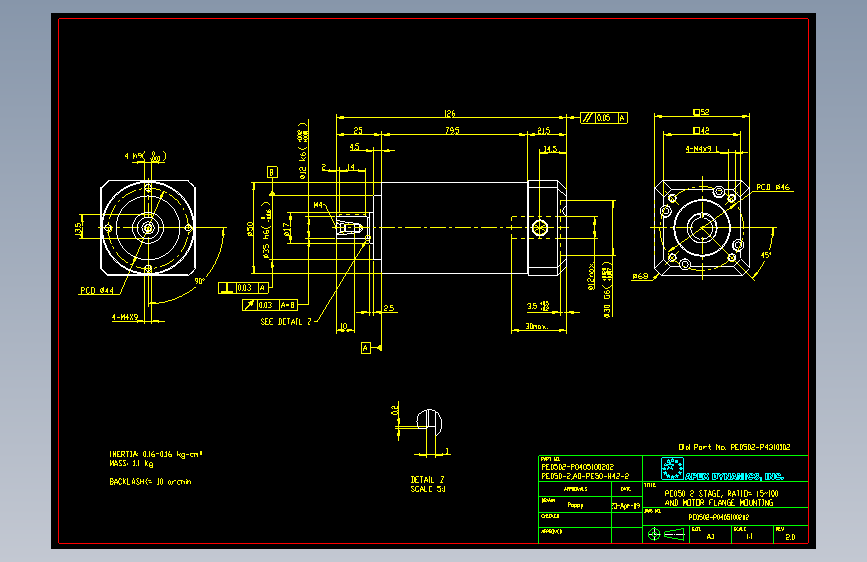Click the 45° angle dimension

[x=766, y=255]
